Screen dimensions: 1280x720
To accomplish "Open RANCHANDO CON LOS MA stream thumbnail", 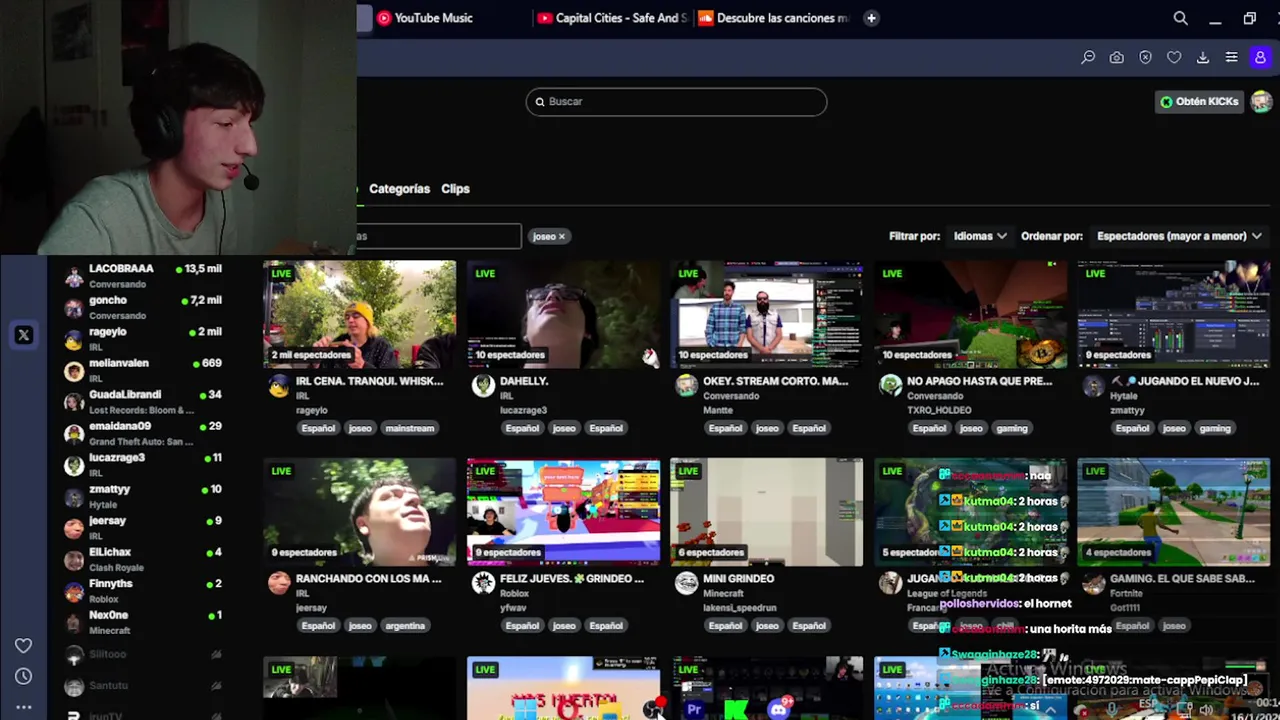I will 359,512.
